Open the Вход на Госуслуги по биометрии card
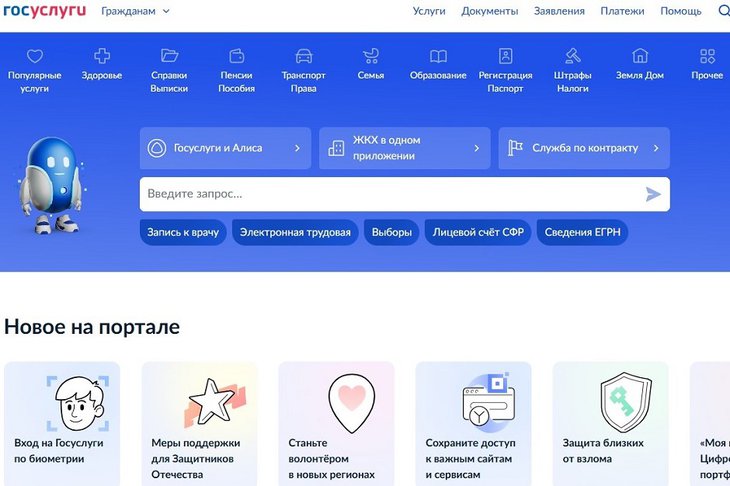The height and width of the screenshot is (486, 730). tap(62, 424)
